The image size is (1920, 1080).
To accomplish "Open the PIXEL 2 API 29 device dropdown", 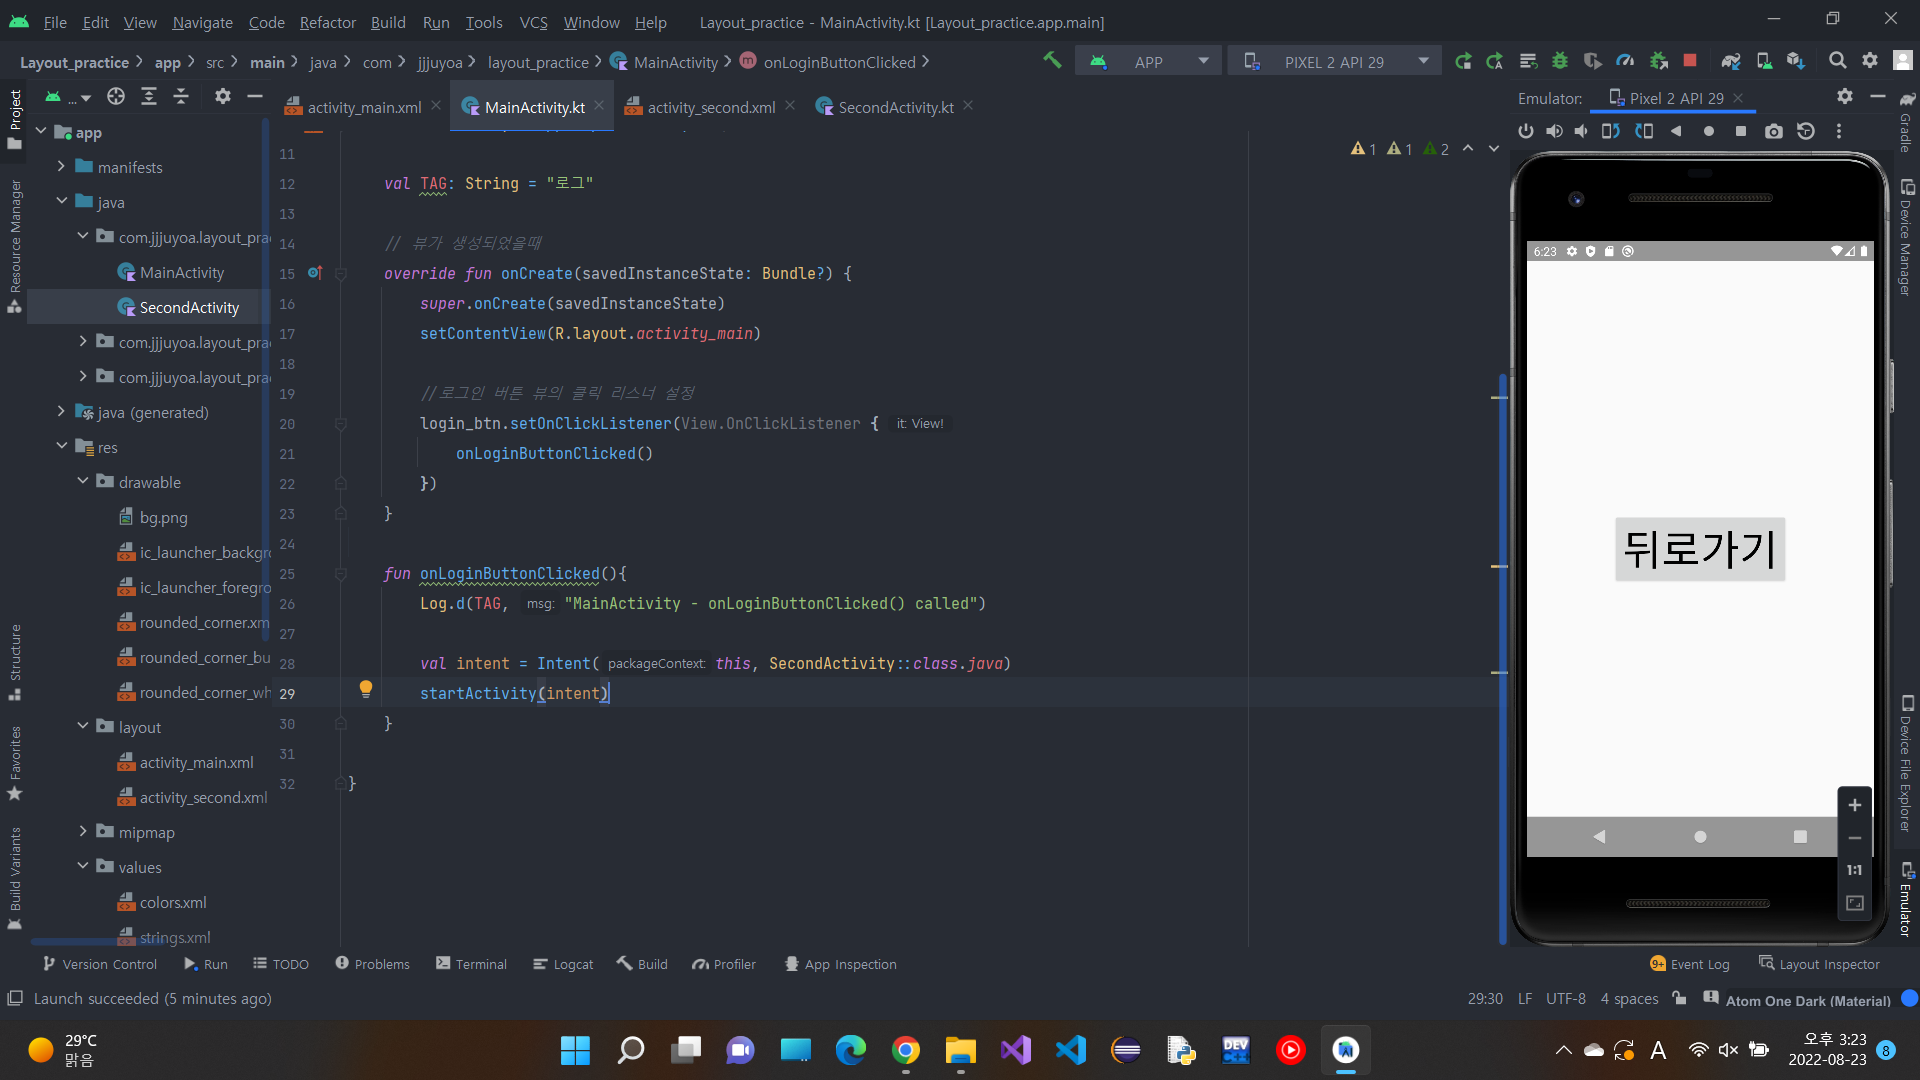I will [1335, 62].
